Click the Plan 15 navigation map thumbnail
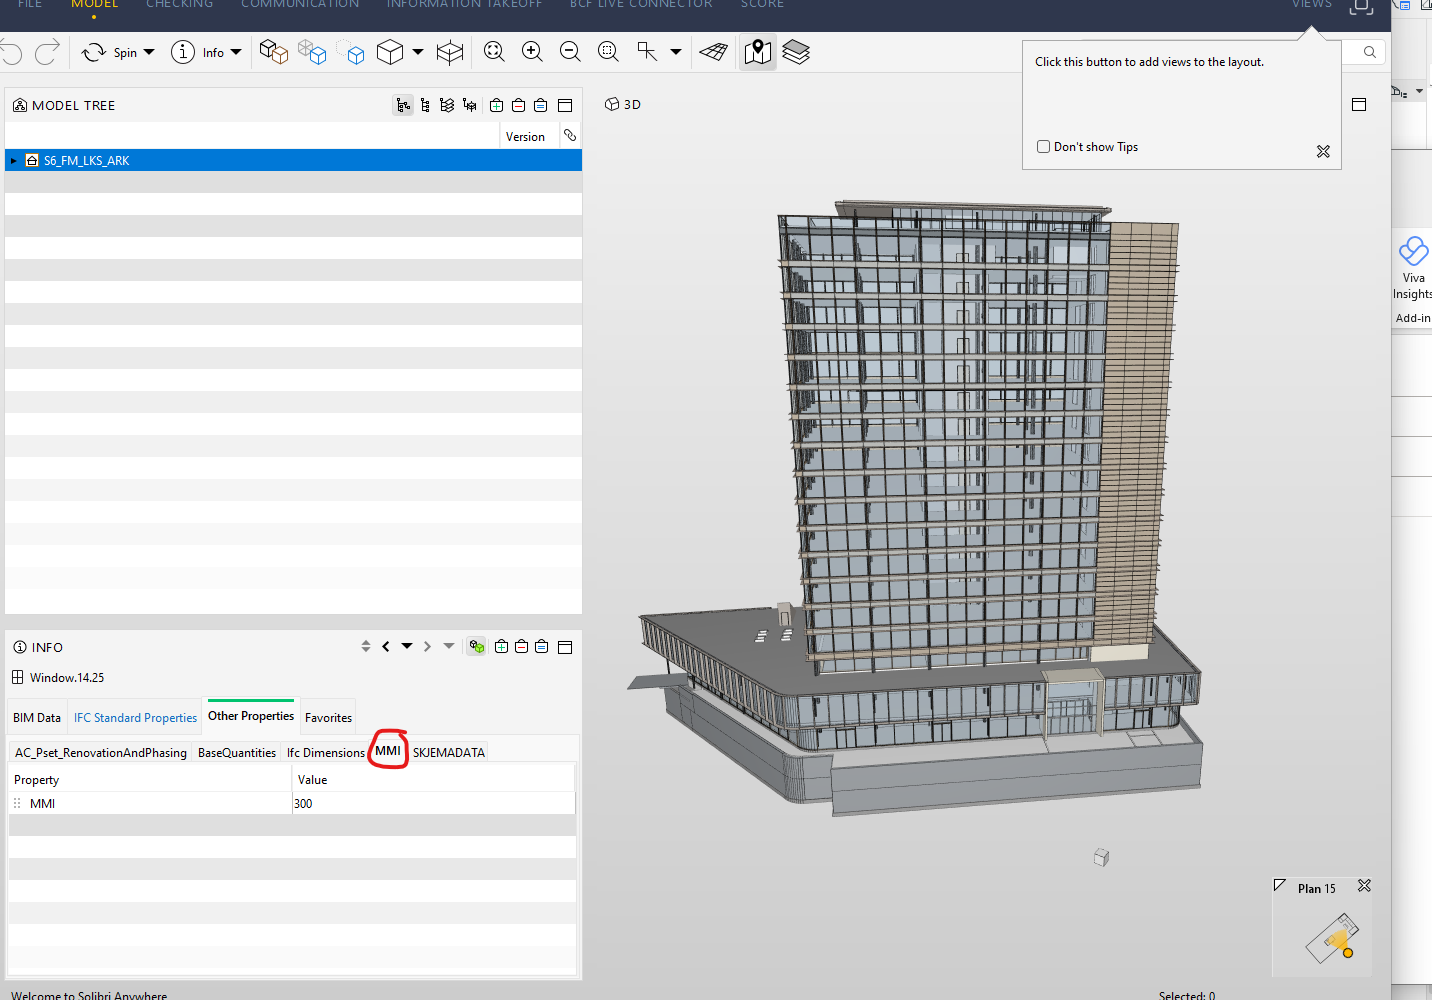 tap(1331, 939)
